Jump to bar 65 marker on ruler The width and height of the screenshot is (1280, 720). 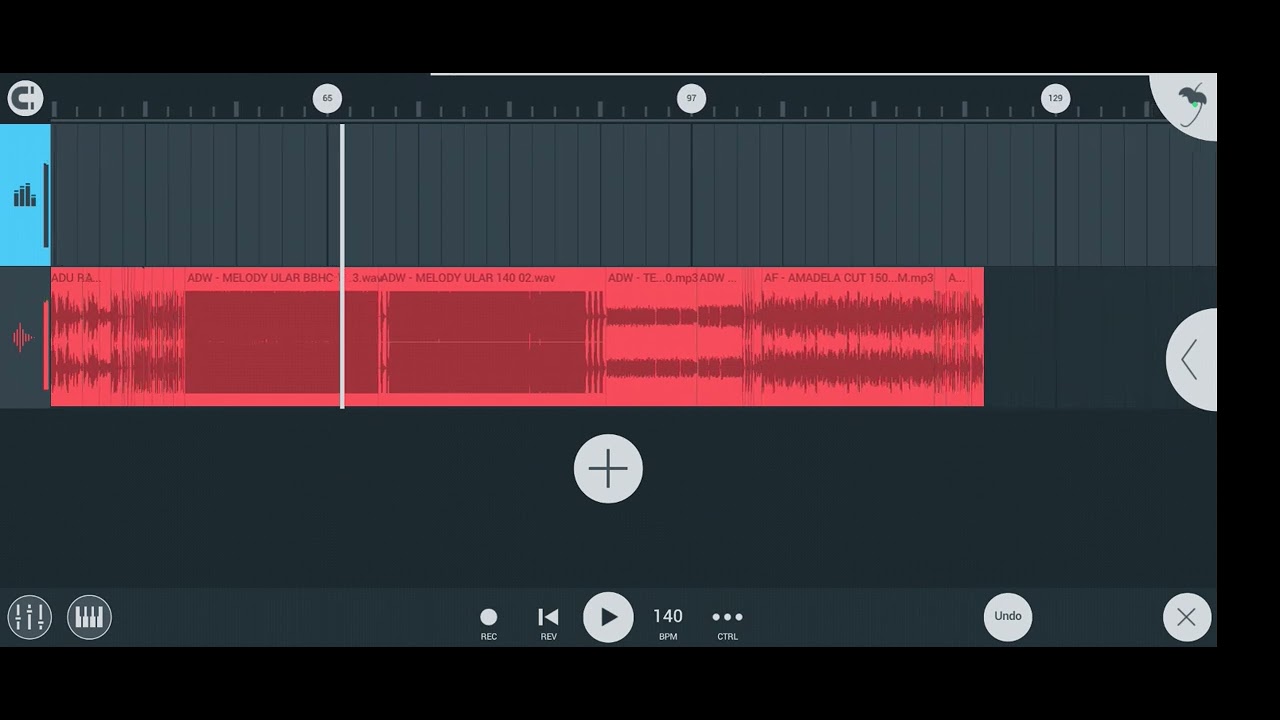(327, 98)
